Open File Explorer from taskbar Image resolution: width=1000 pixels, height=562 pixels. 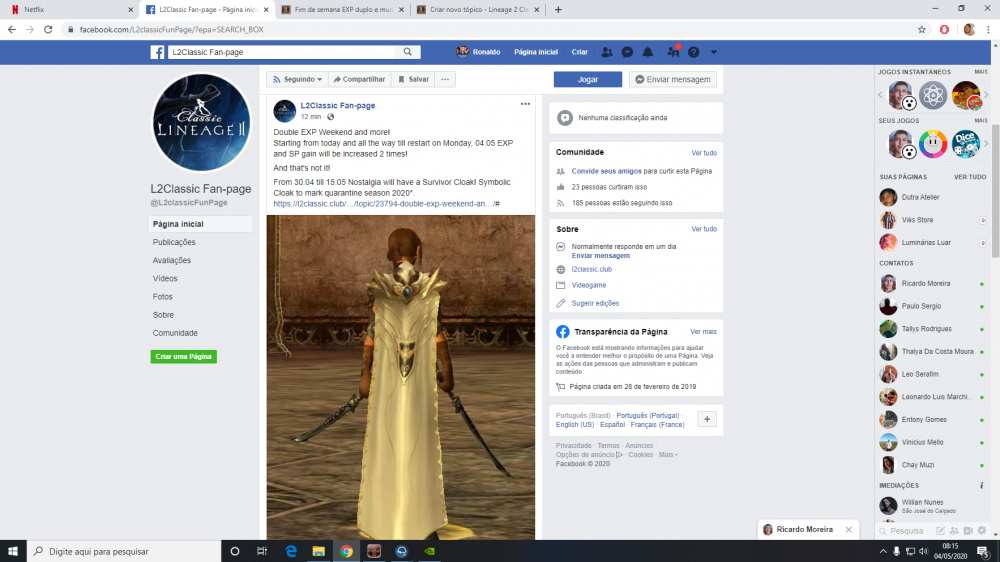318,551
